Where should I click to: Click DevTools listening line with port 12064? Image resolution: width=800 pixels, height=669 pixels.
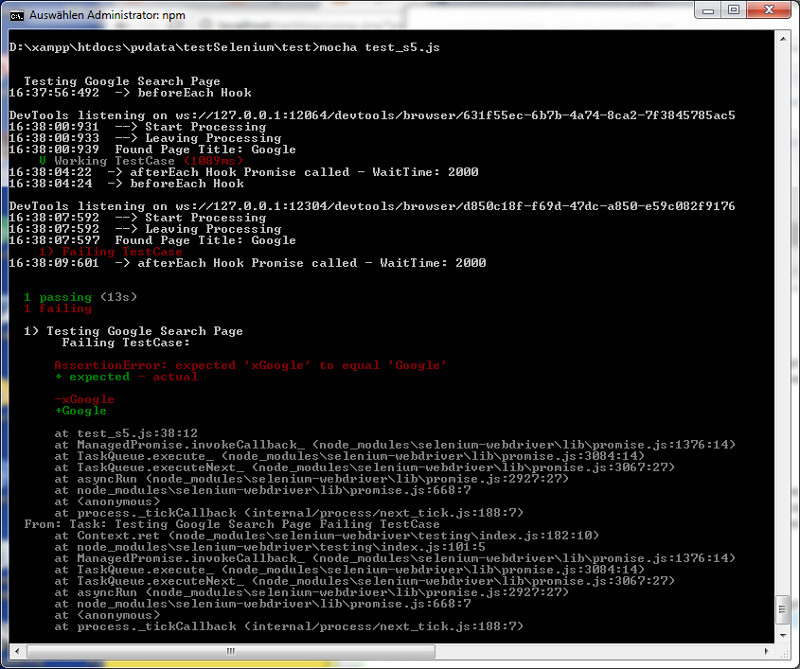tap(372, 115)
